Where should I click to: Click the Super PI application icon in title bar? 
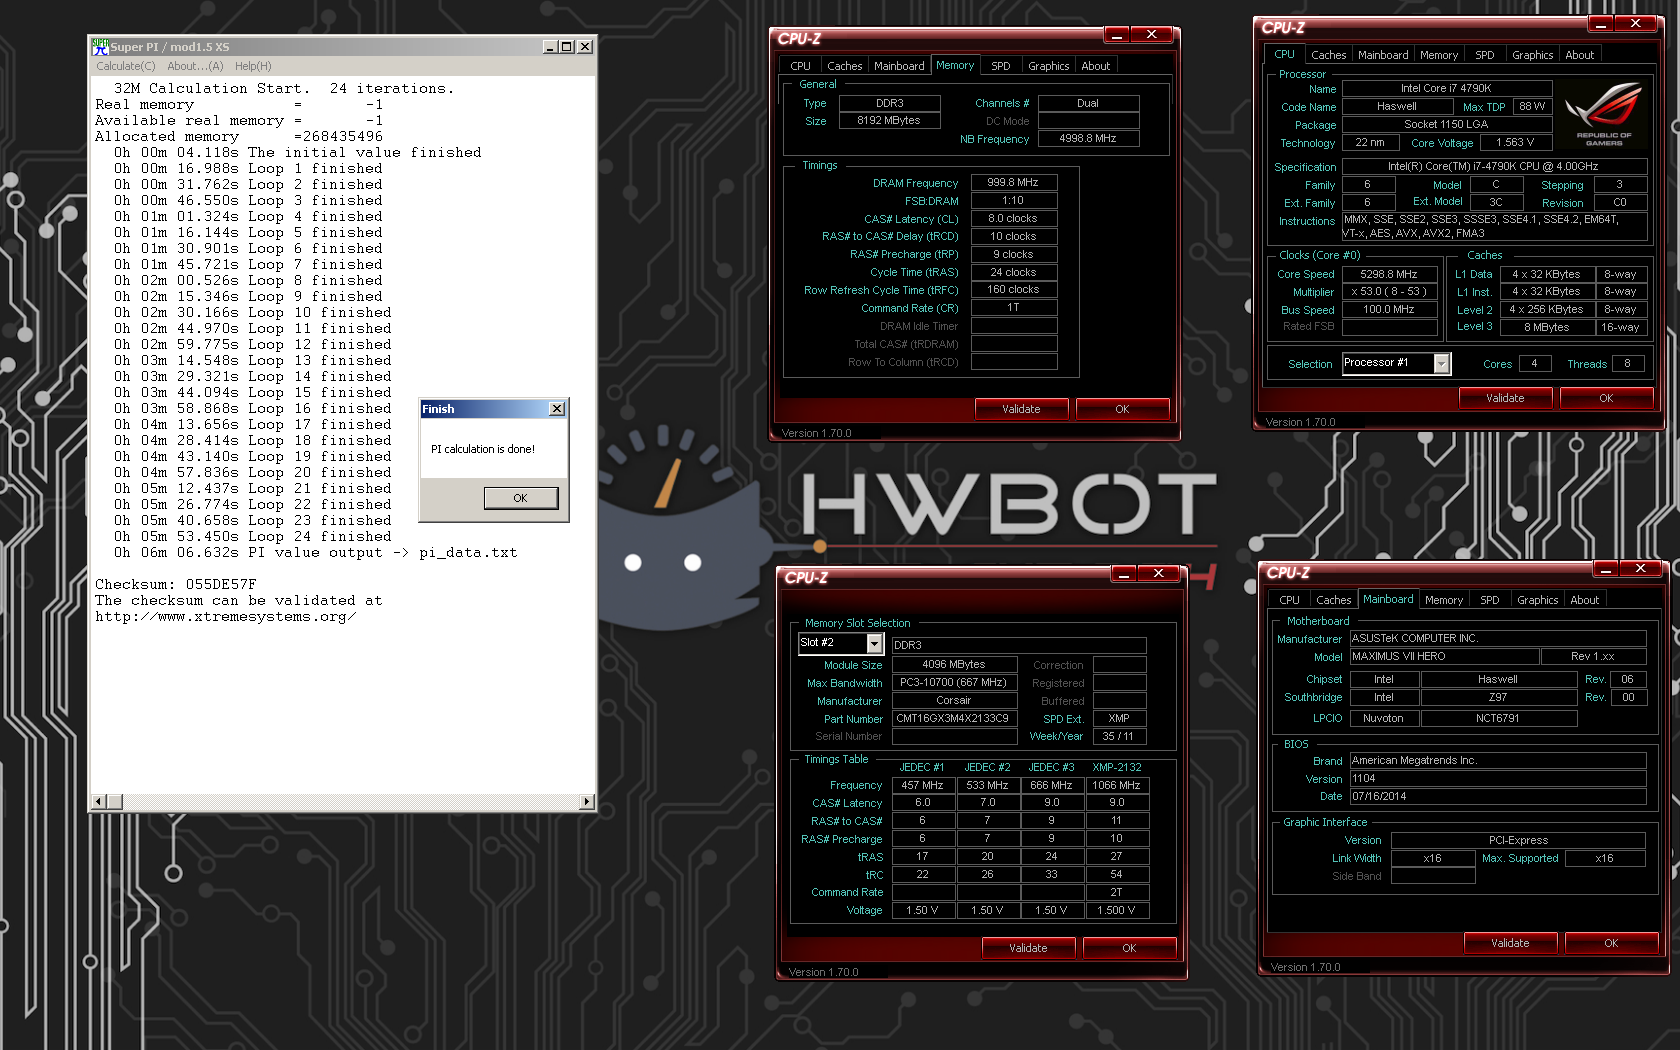click(100, 46)
